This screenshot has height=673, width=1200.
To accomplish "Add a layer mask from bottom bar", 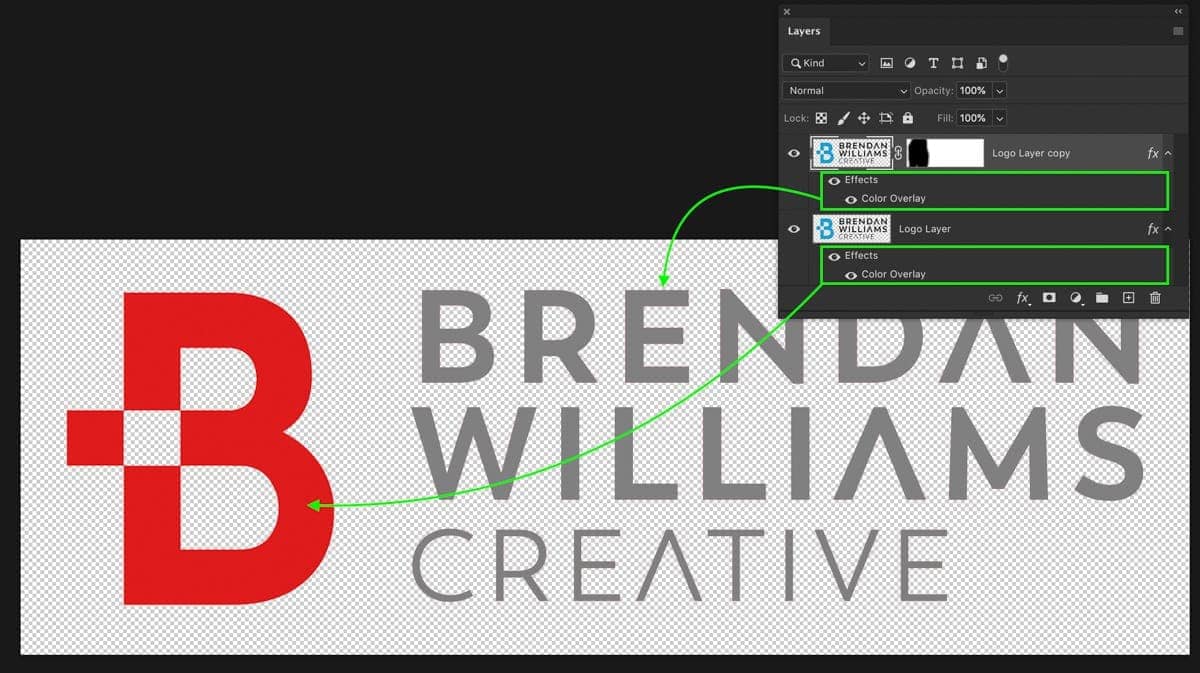I will click(x=1049, y=298).
